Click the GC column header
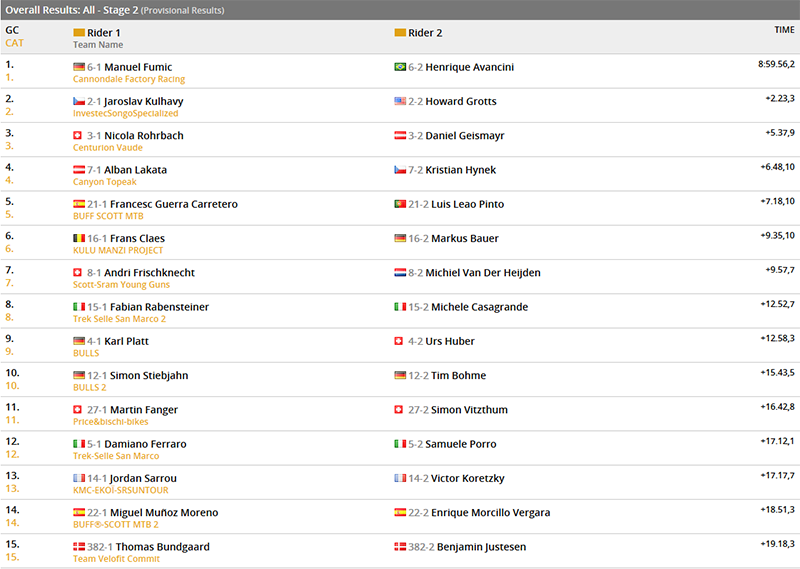Viewport: 800px width, 569px height. pyautogui.click(x=12, y=30)
